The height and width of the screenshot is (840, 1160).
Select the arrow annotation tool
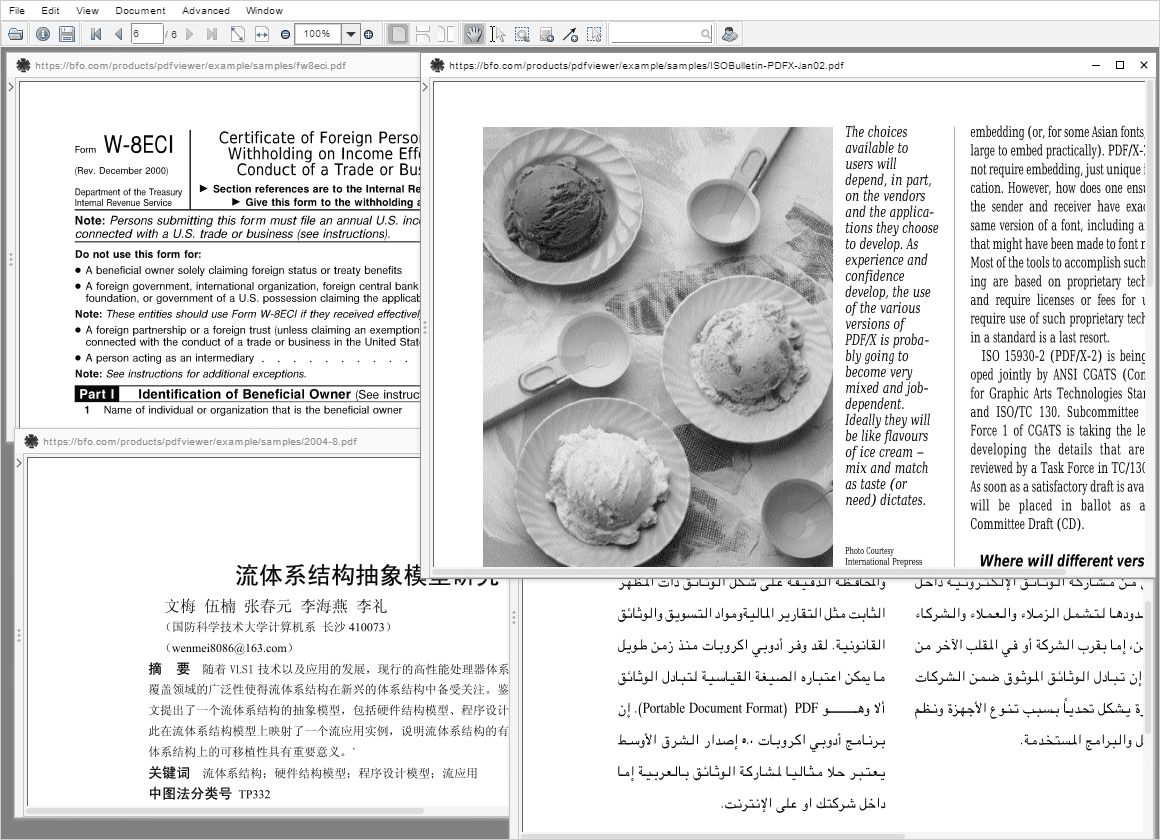tap(570, 34)
